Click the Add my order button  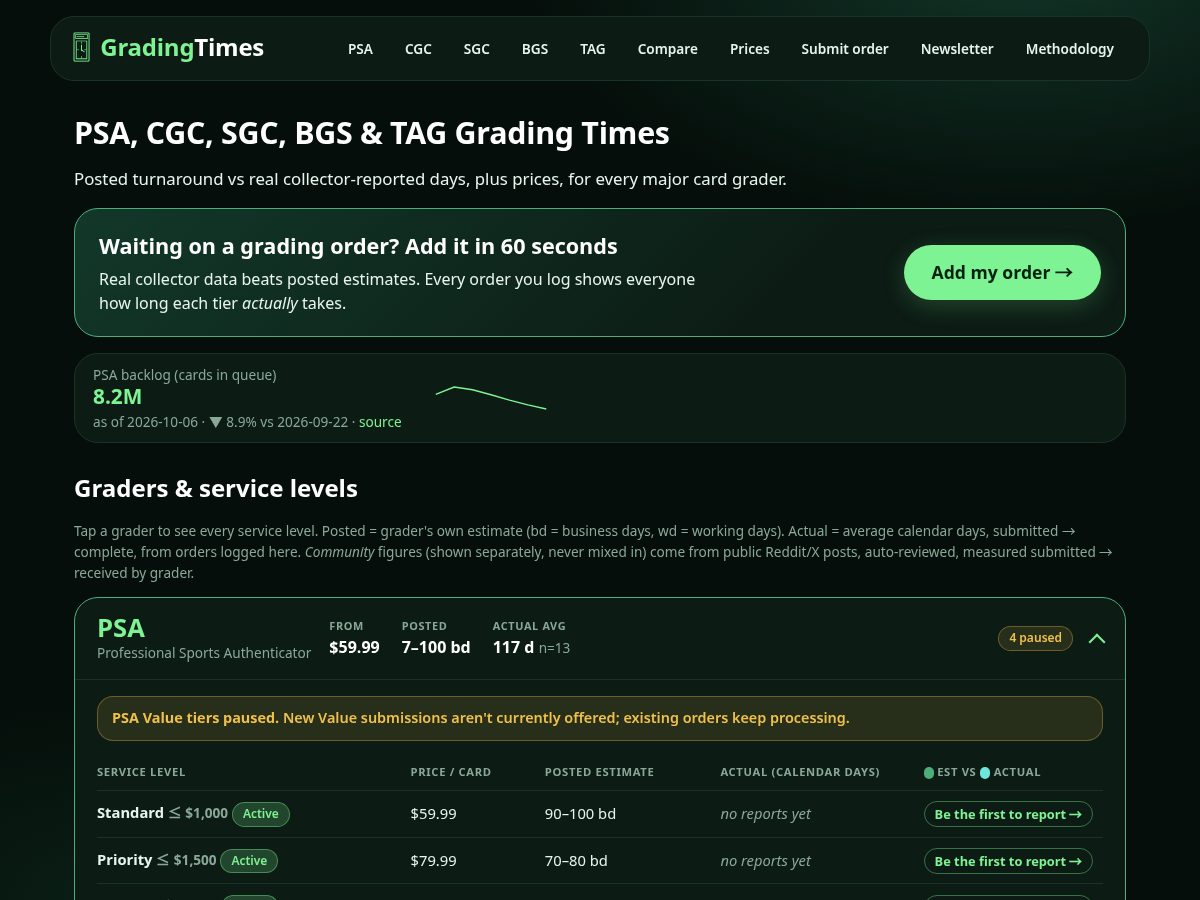[x=1002, y=272]
